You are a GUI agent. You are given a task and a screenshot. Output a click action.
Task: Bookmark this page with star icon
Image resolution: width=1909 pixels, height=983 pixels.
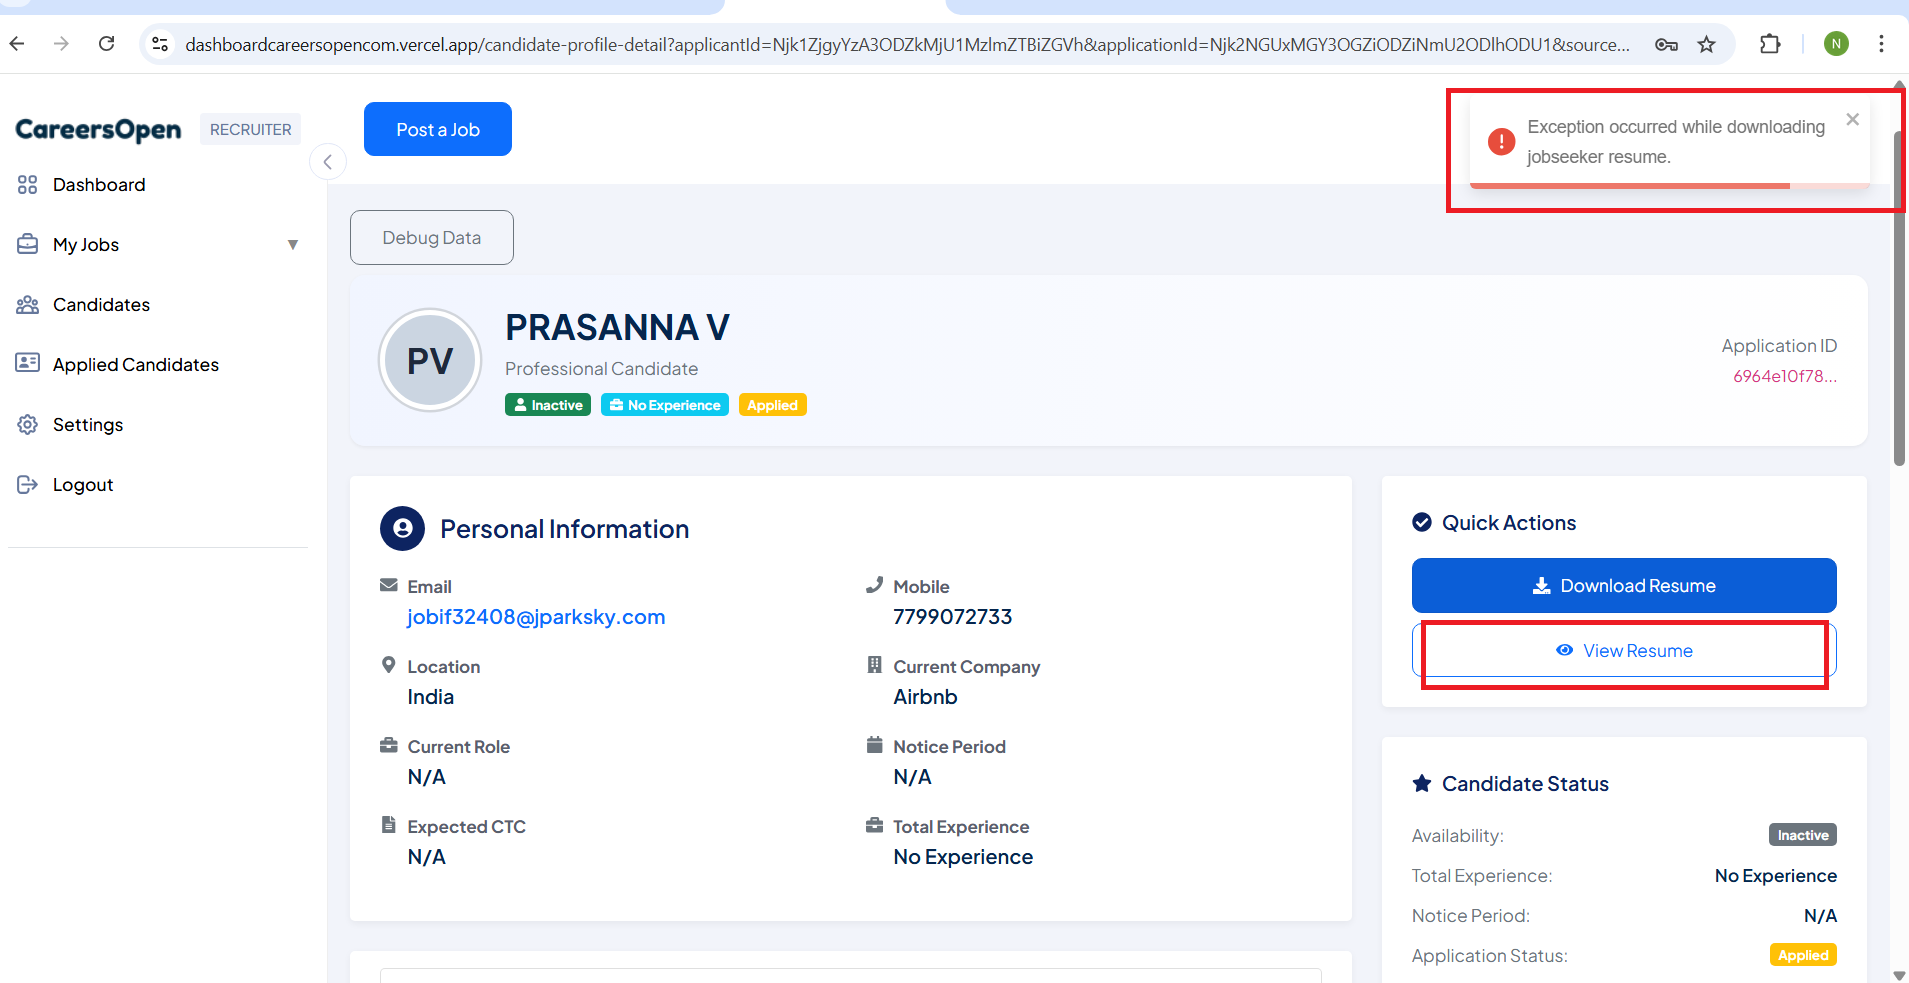pos(1706,44)
